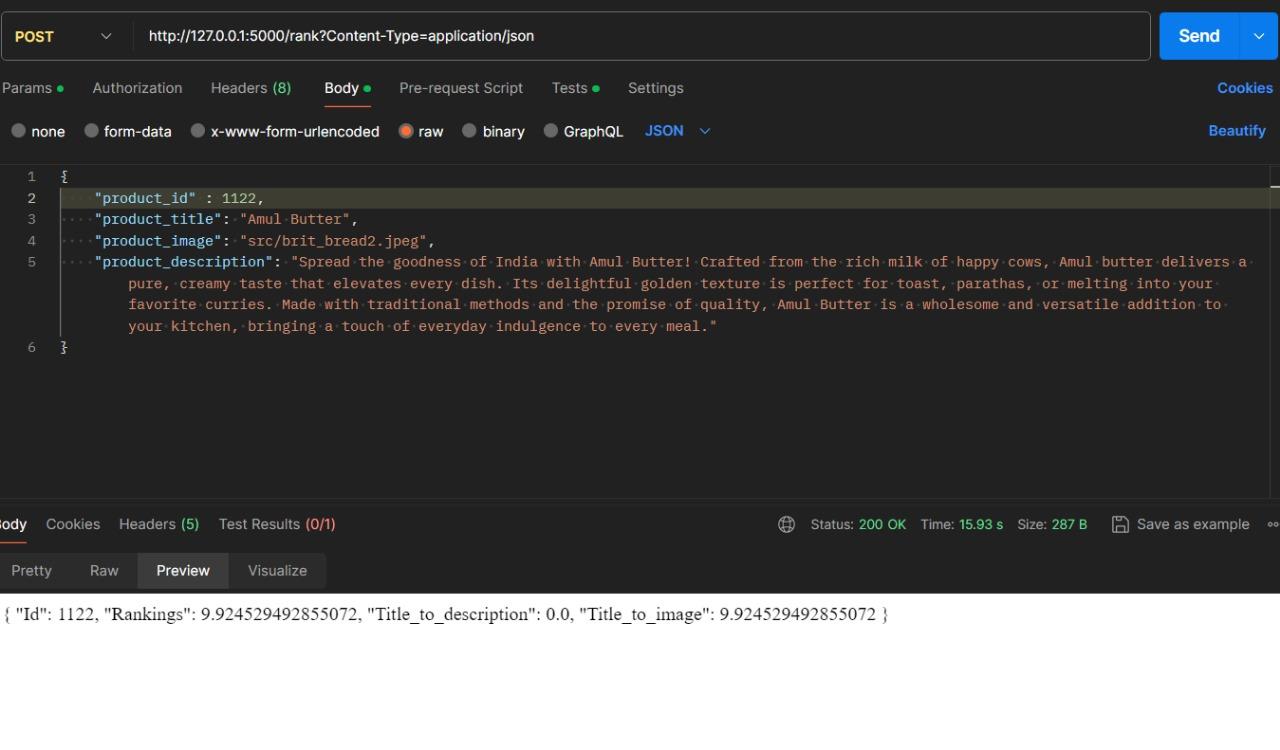Viewport: 1280px width, 750px height.
Task: Click the editor scrollbar marker
Action: 1275,186
